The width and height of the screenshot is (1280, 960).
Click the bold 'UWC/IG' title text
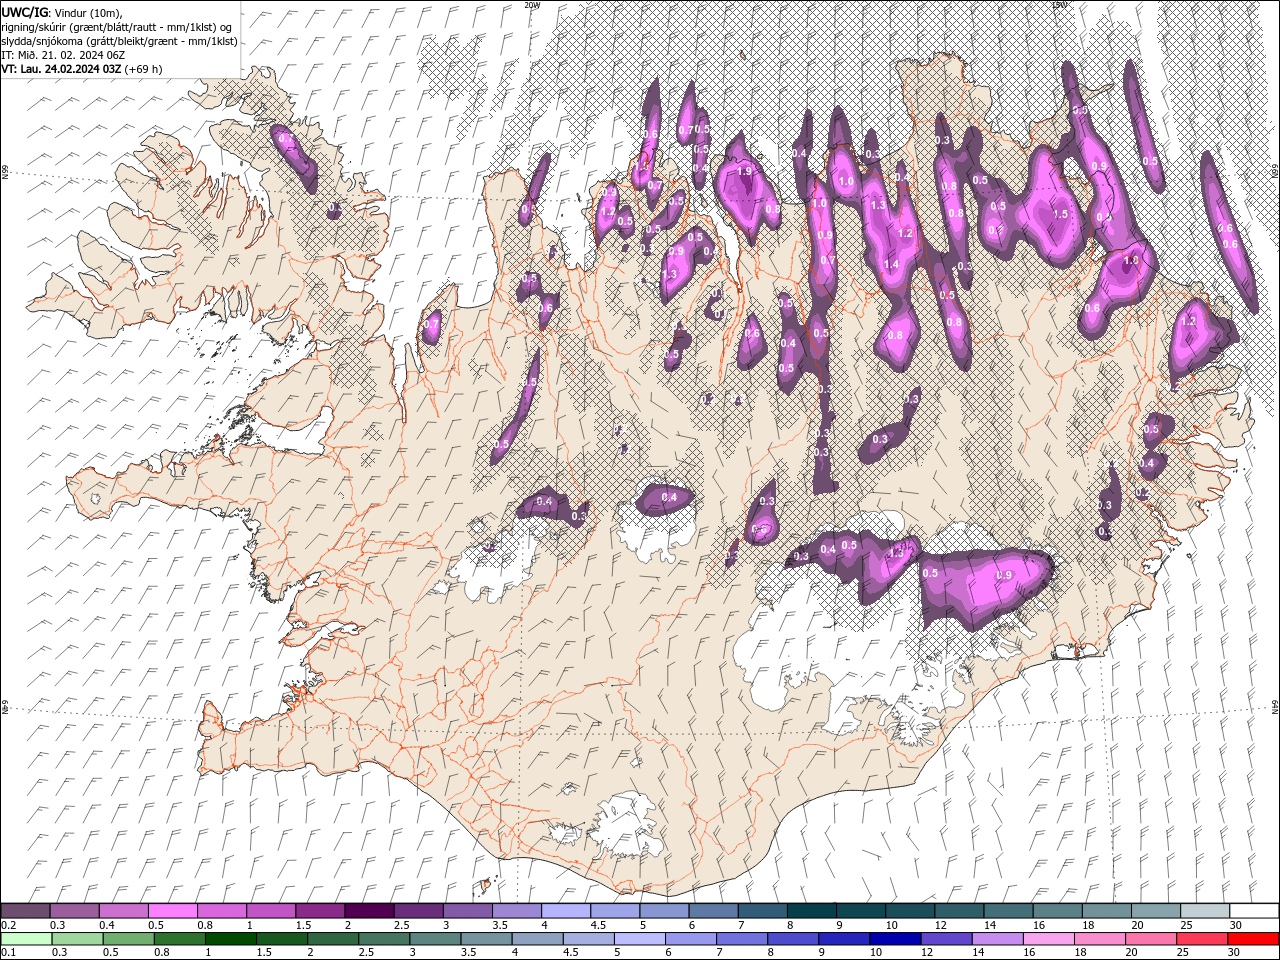[x=23, y=11]
